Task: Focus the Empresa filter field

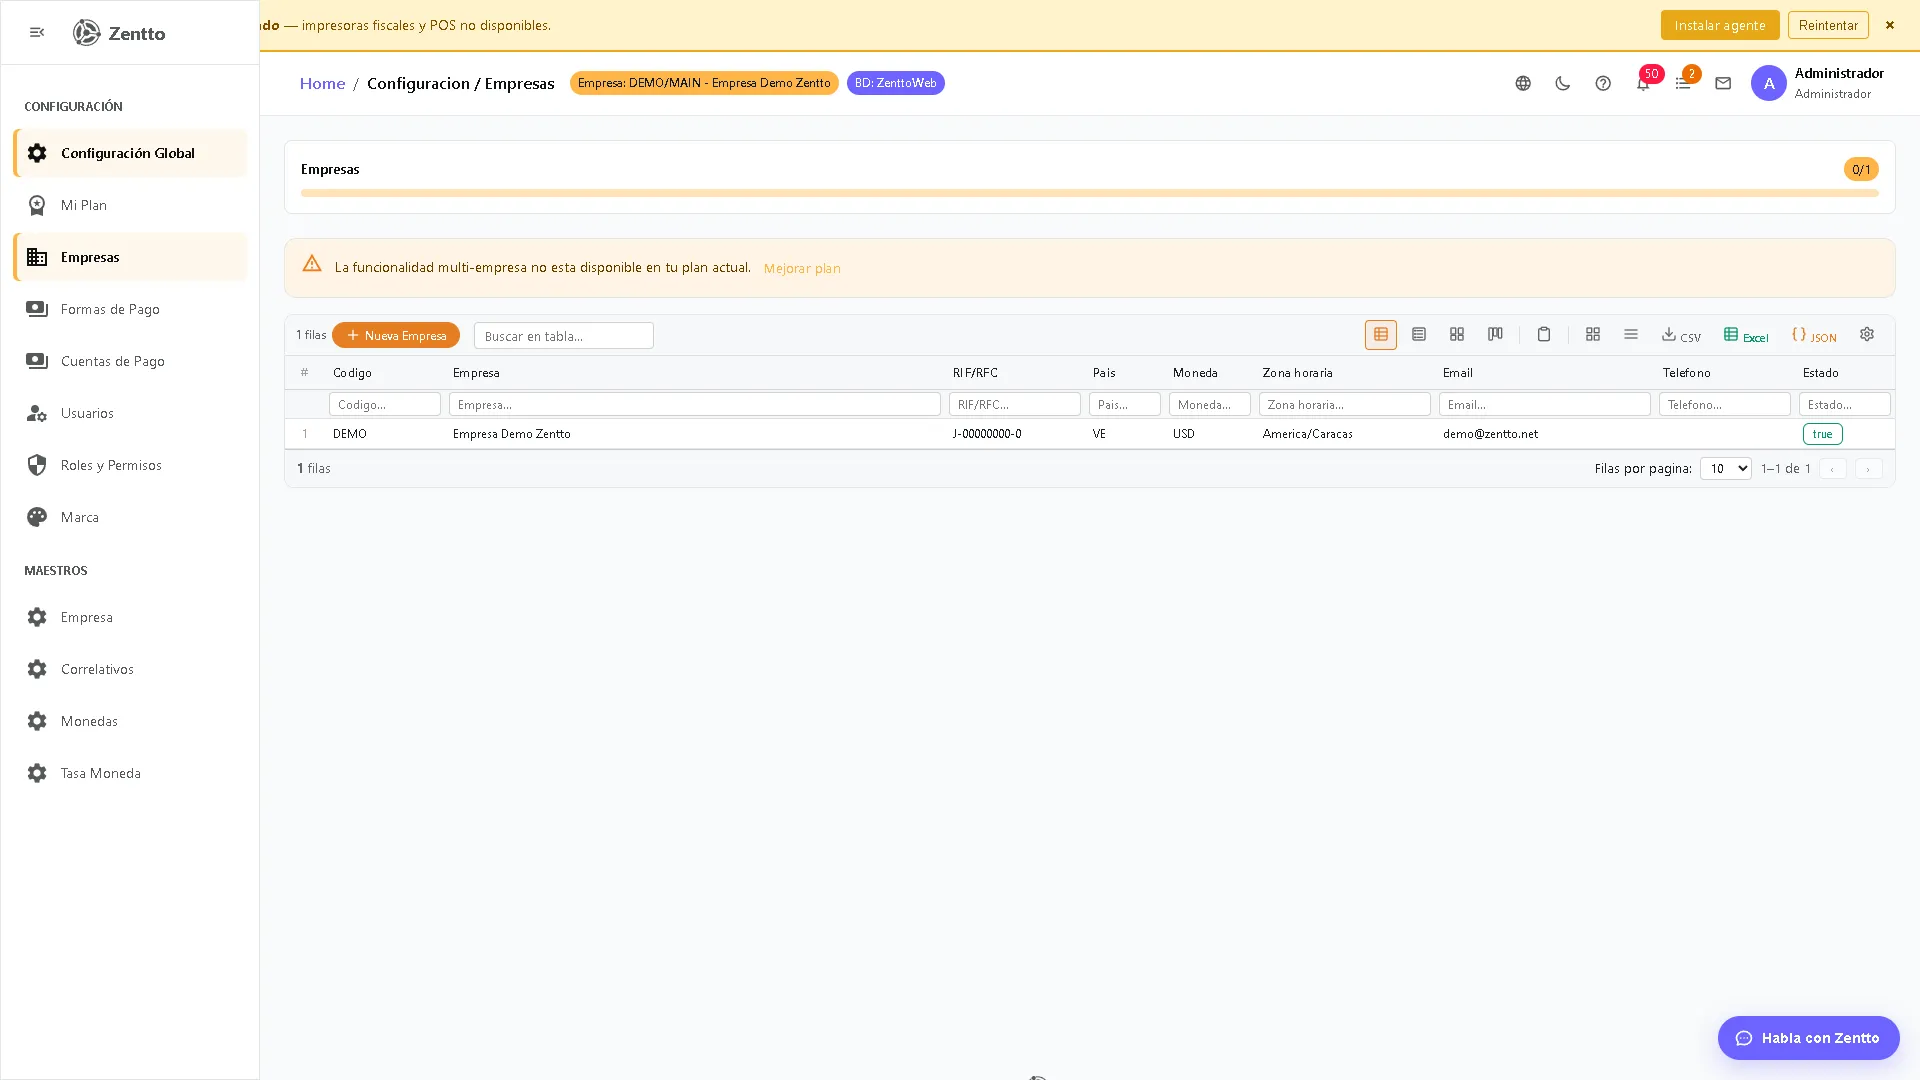Action: coord(695,404)
